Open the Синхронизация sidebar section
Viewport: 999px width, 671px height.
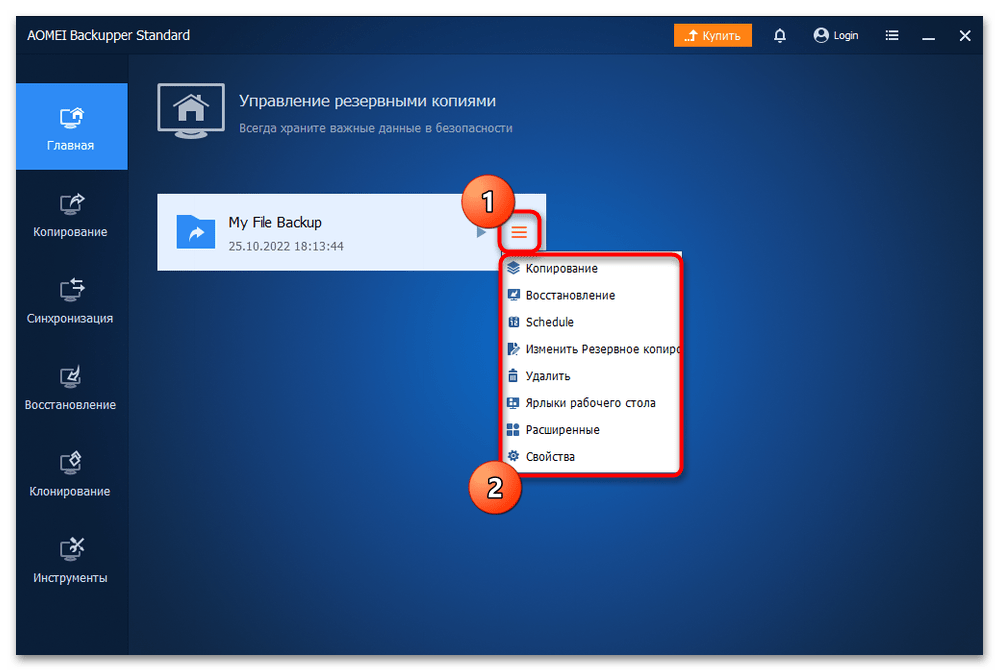[71, 301]
